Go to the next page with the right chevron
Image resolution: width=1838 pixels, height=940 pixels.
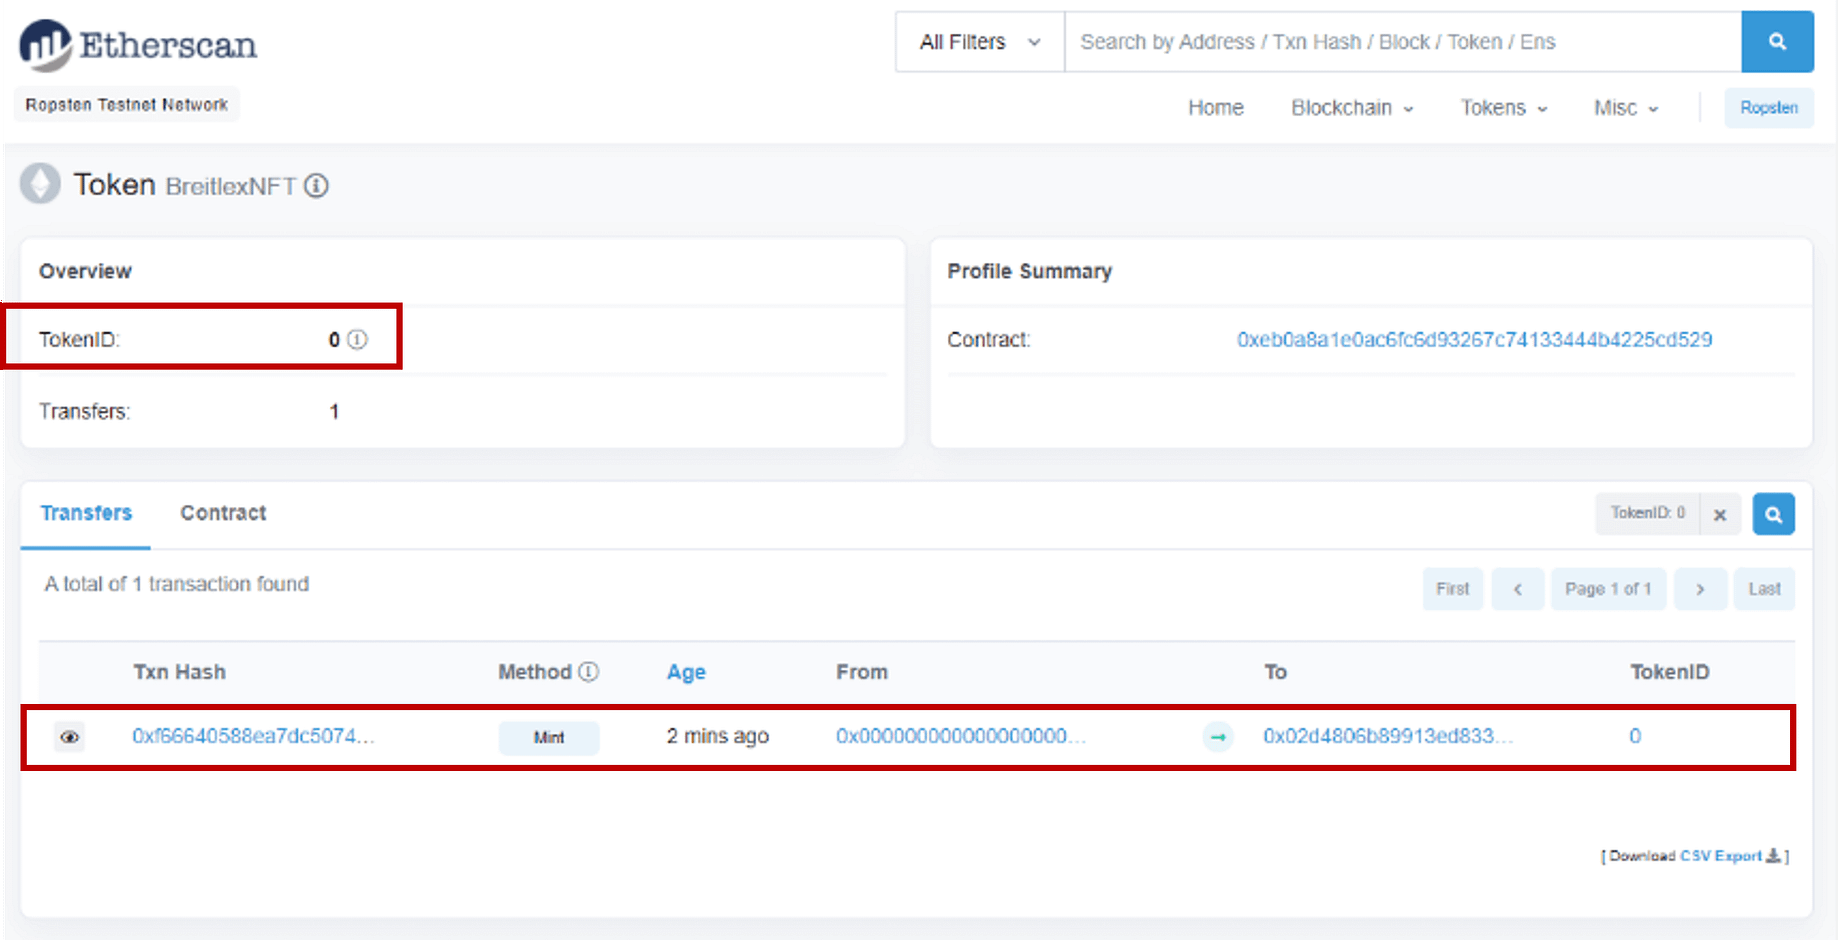(1700, 589)
